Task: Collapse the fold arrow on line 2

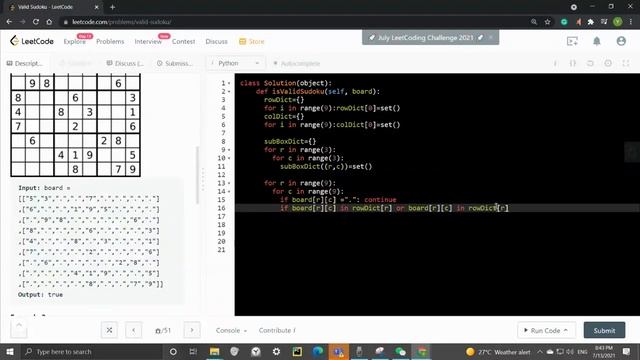Action: click(229, 91)
